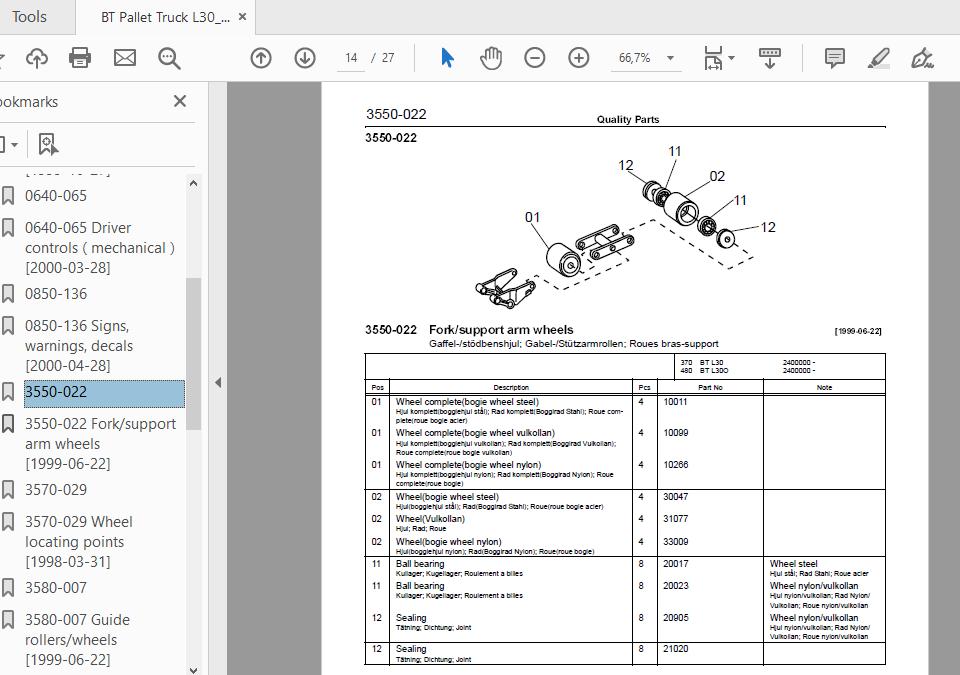
Task: Select the arrow selection tool
Action: tap(448, 58)
